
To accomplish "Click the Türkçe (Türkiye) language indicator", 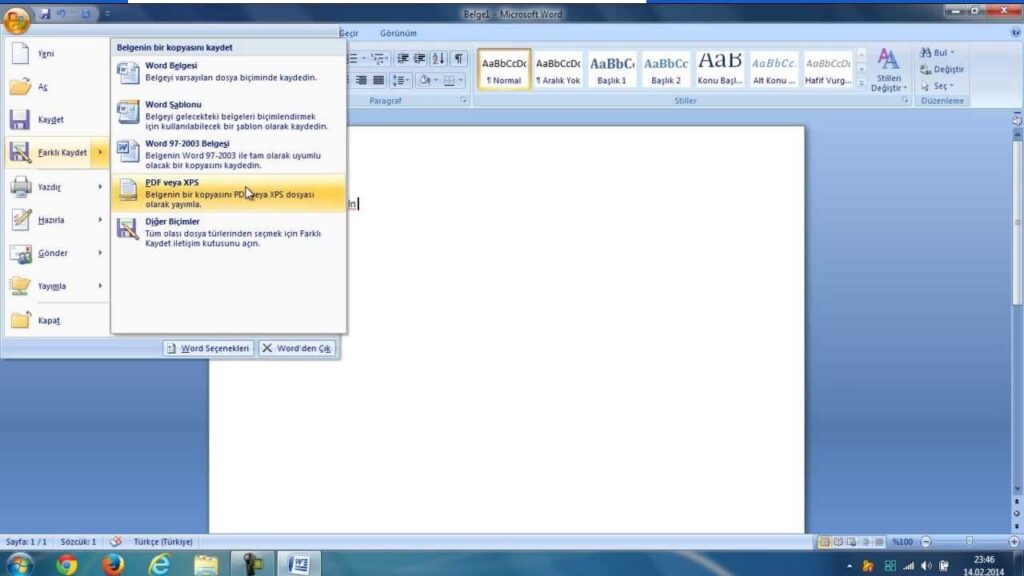I will point(163,542).
